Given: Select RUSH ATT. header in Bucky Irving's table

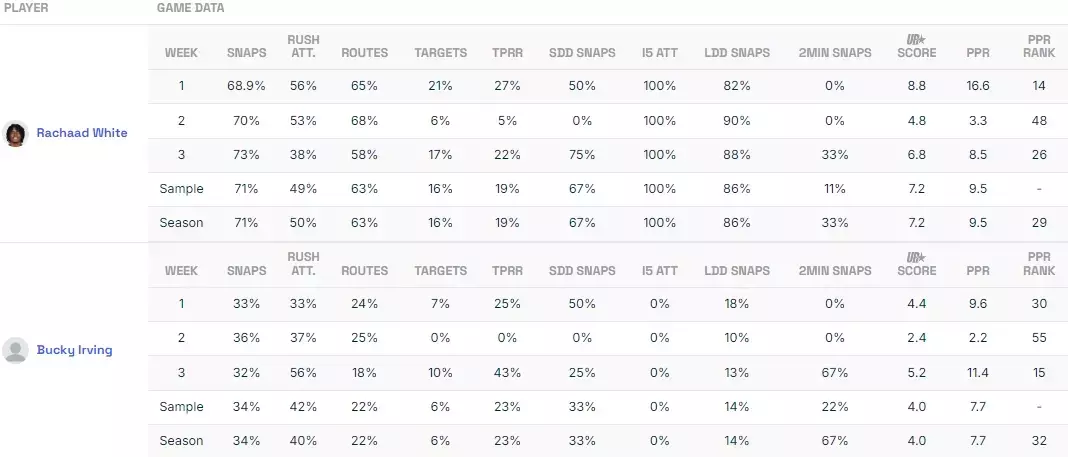Looking at the screenshot, I should point(303,264).
